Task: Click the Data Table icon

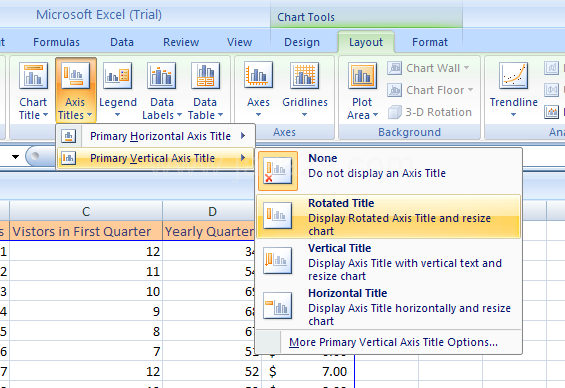Action: click(205, 75)
